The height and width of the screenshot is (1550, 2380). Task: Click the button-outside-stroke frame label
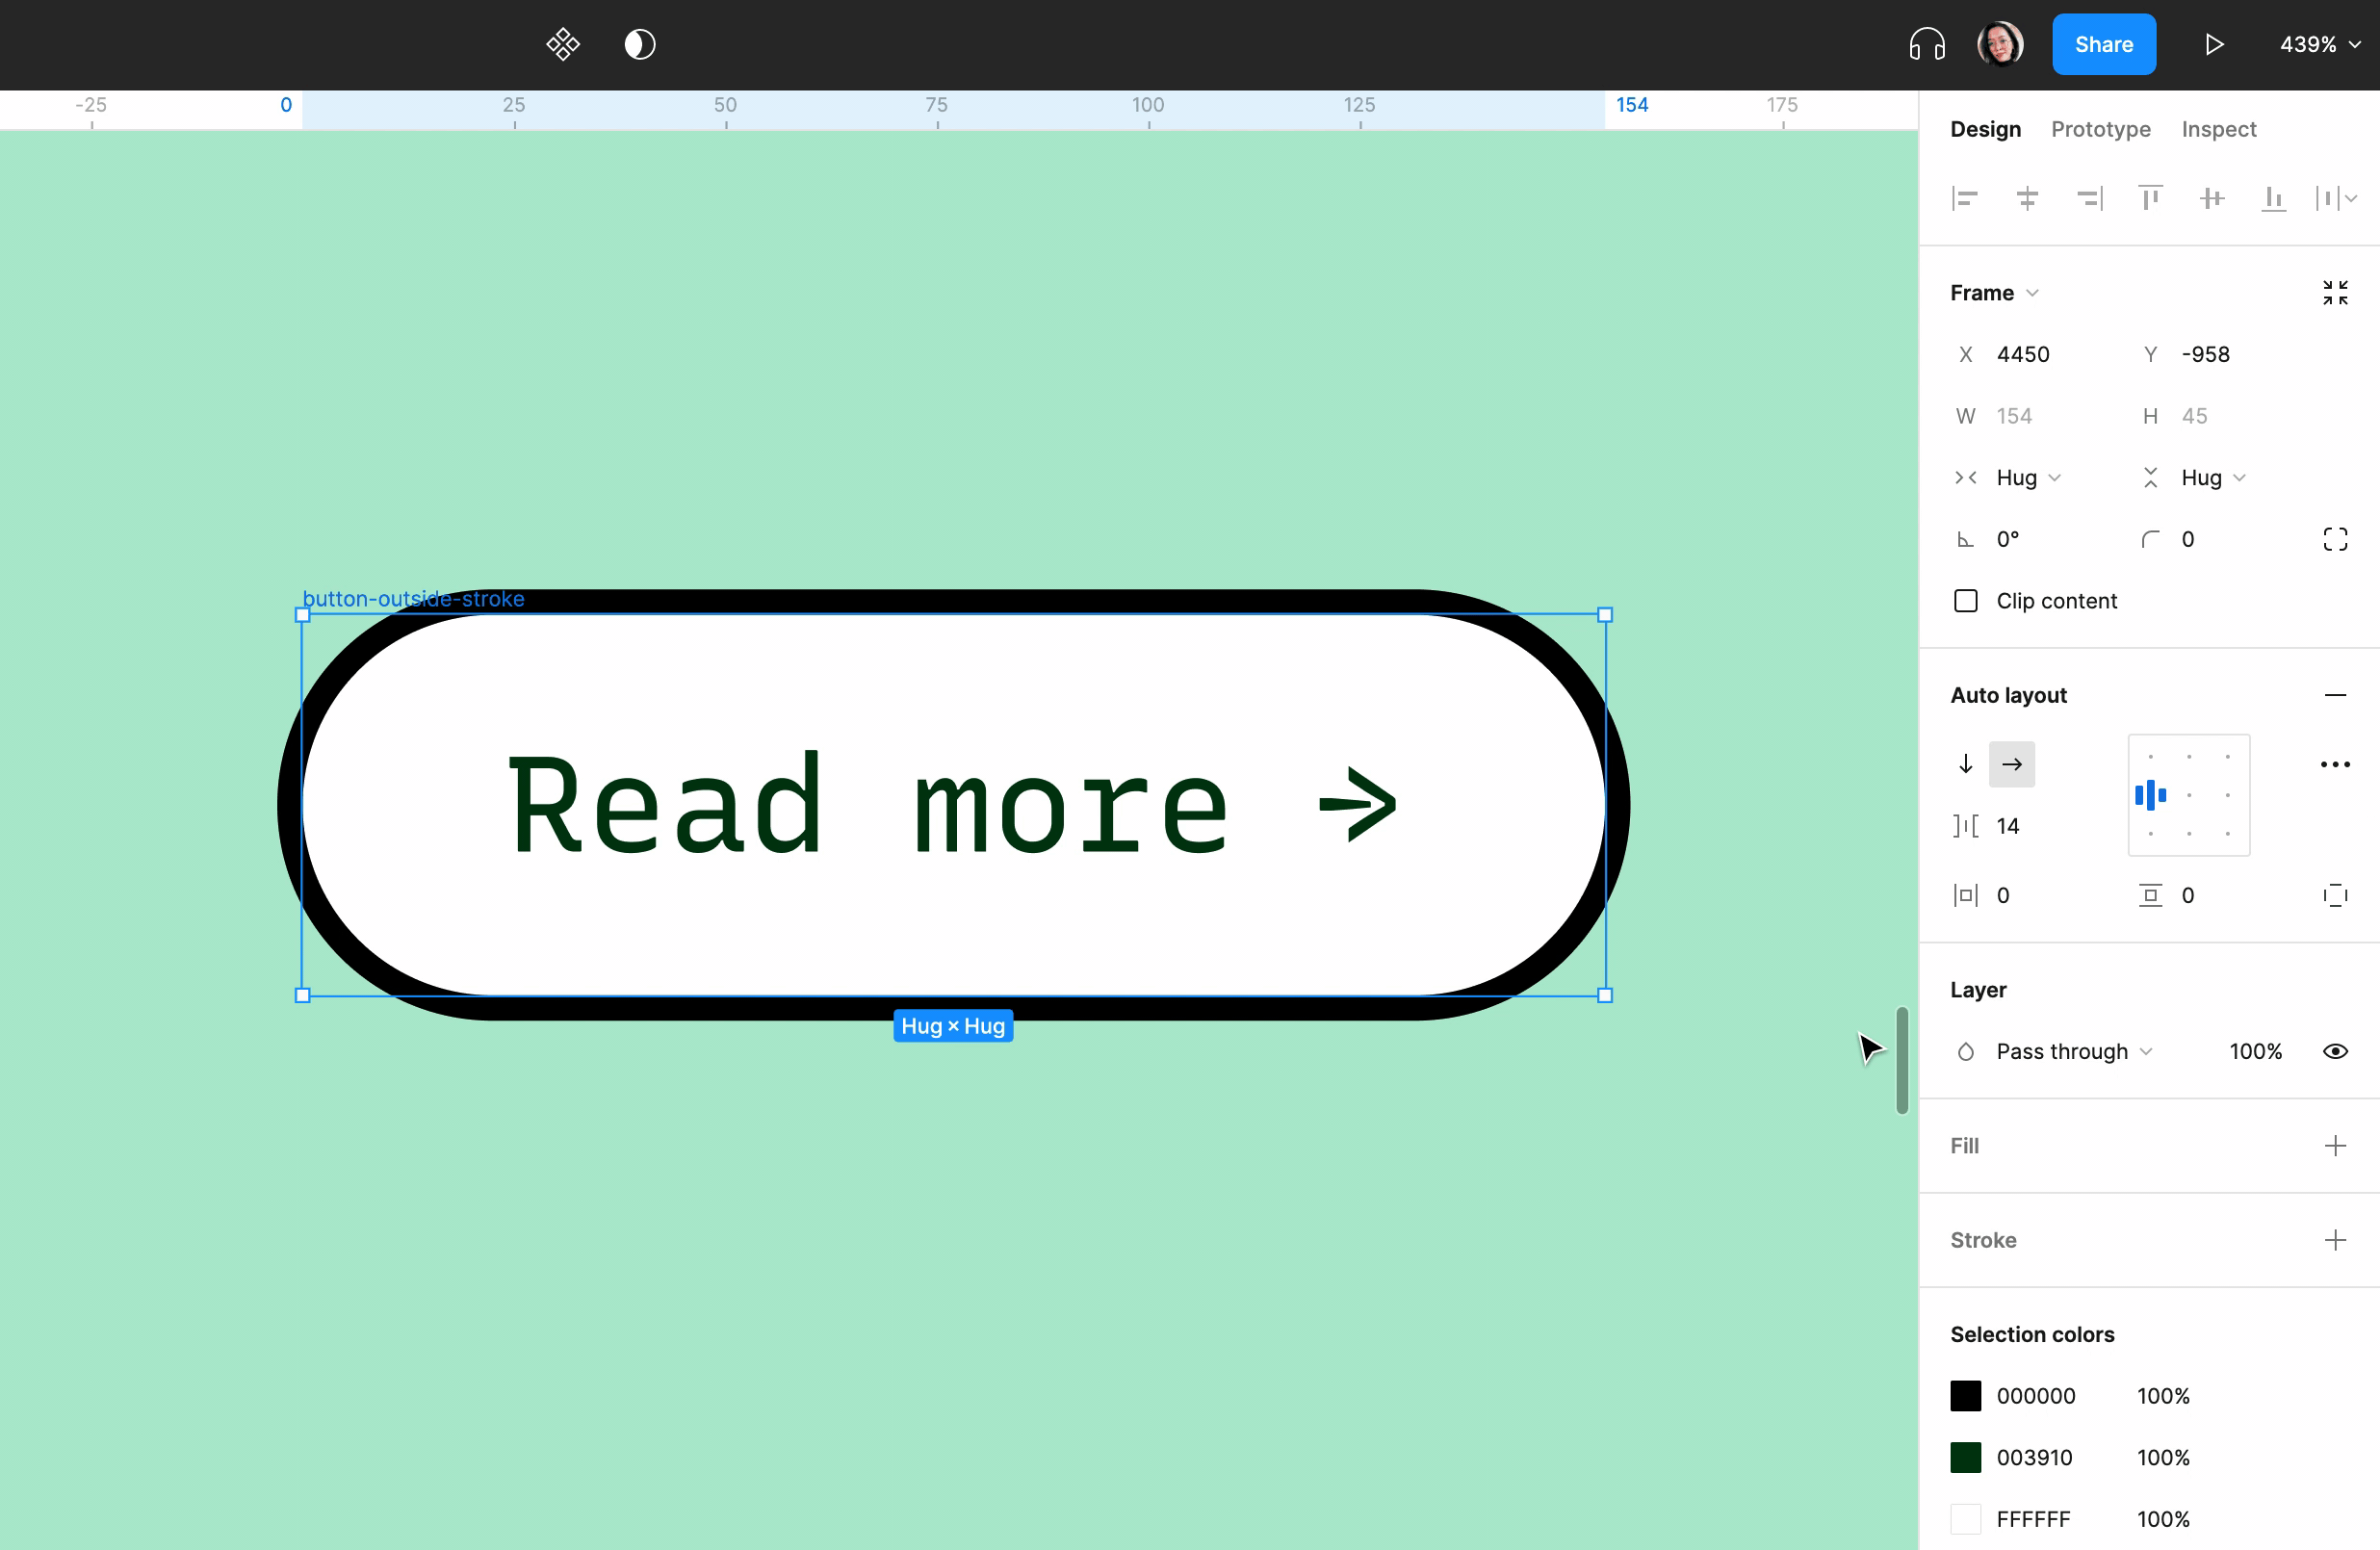413,598
